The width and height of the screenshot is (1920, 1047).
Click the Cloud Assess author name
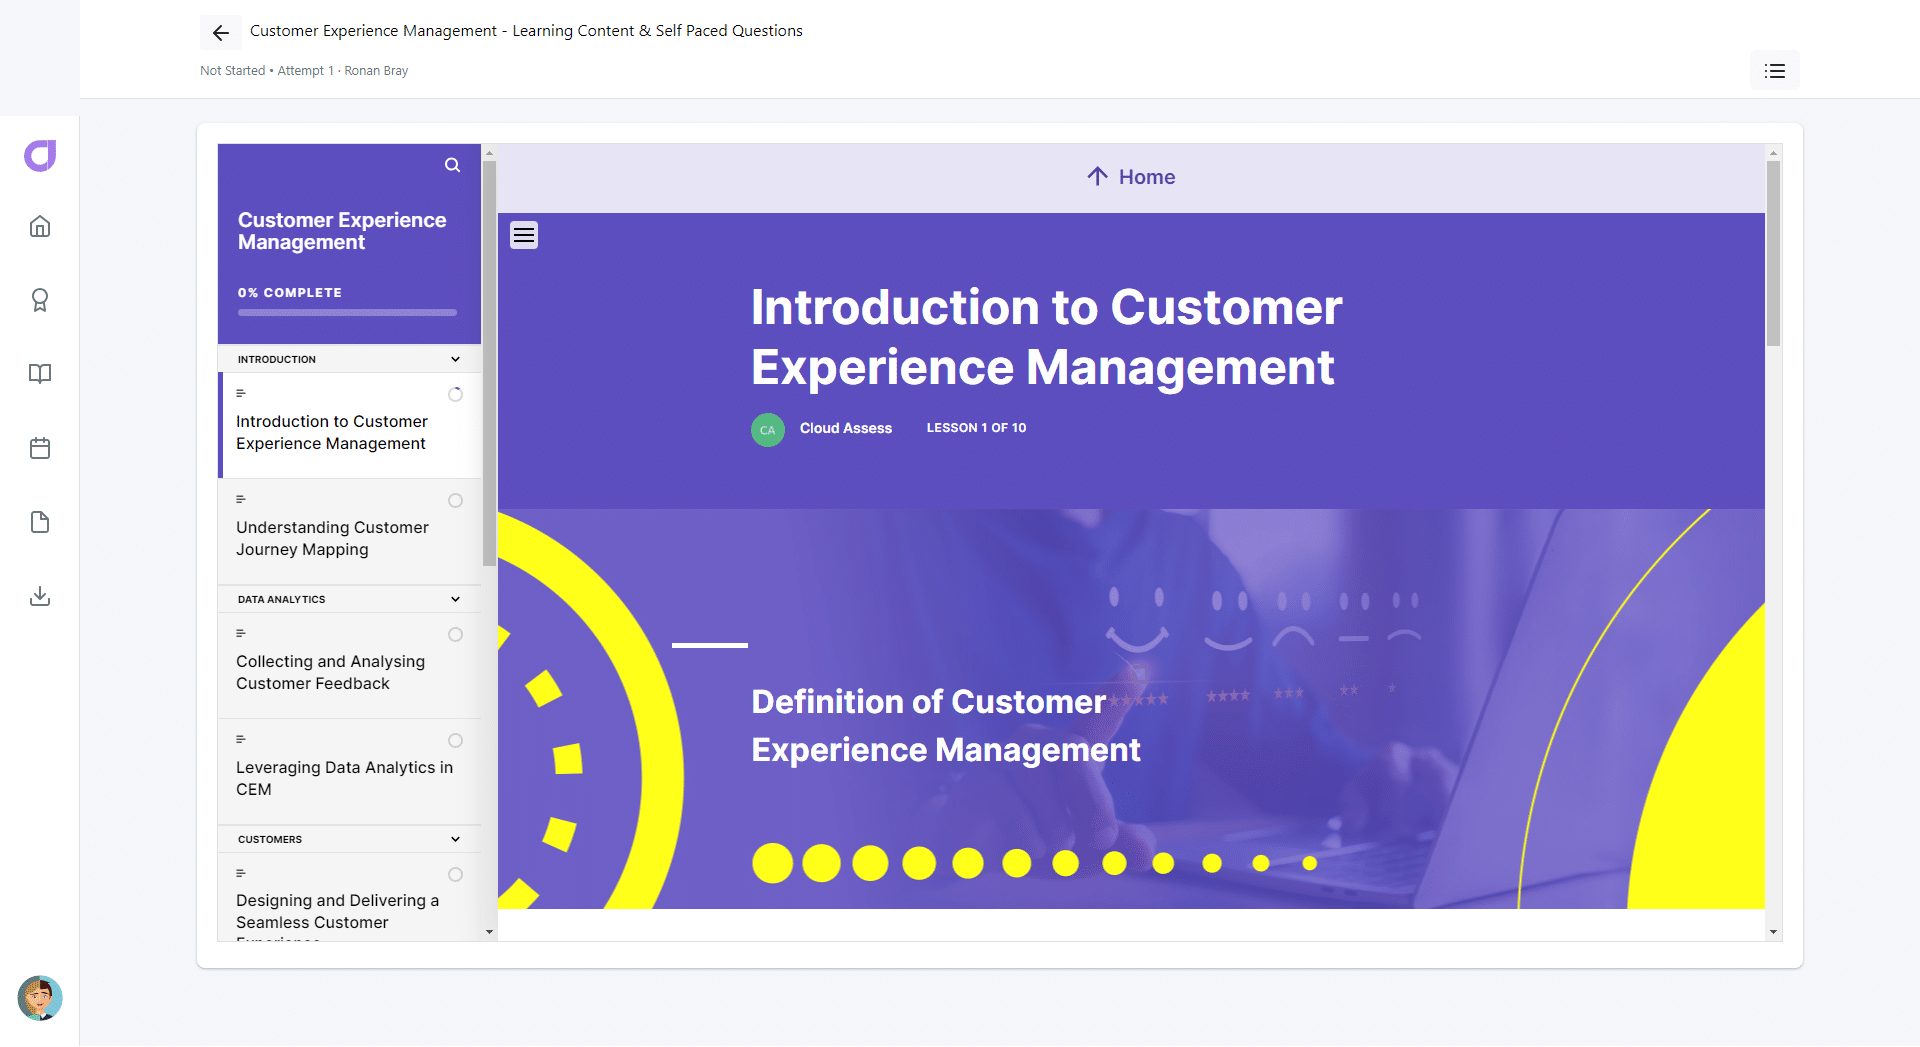[846, 429]
